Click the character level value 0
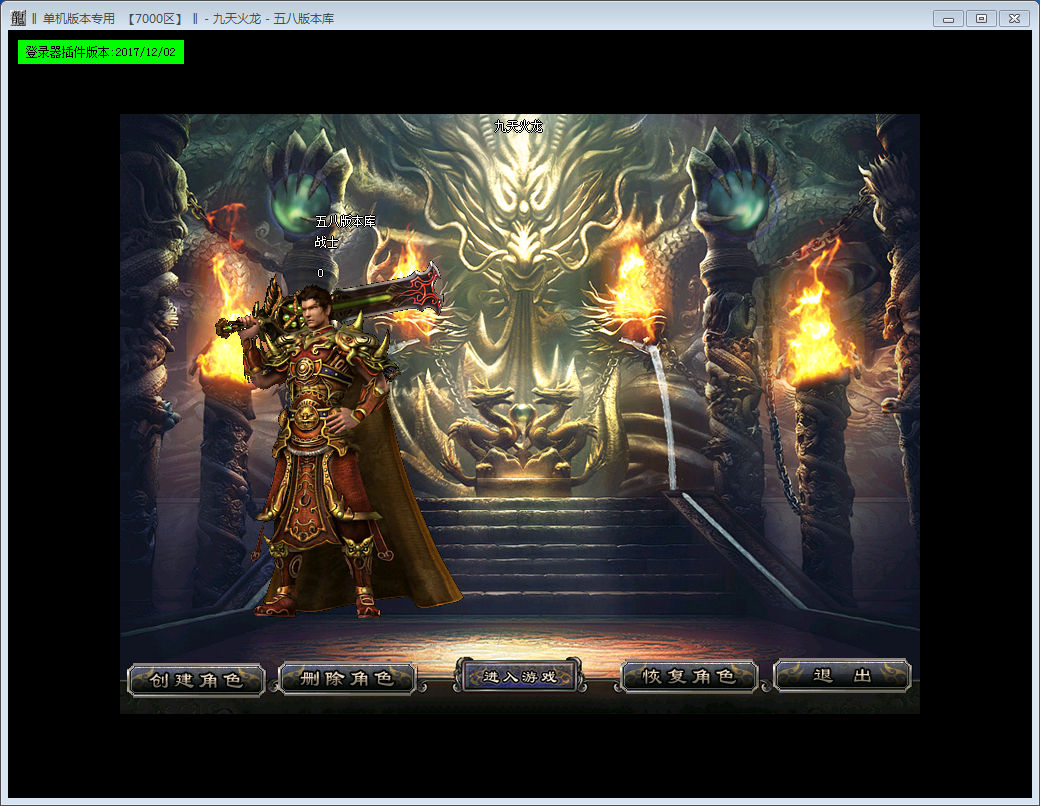 point(320,273)
